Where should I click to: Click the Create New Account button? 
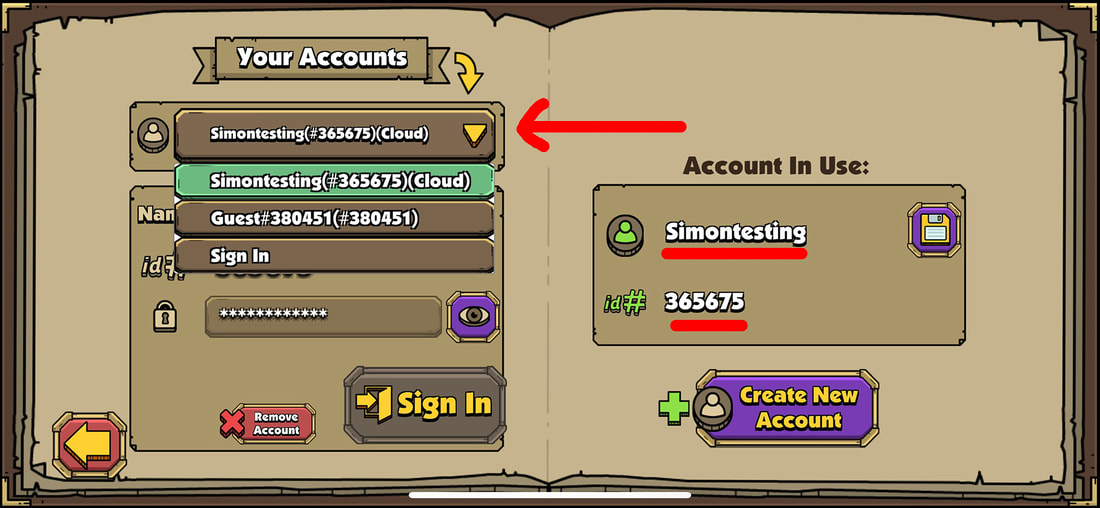coord(787,408)
